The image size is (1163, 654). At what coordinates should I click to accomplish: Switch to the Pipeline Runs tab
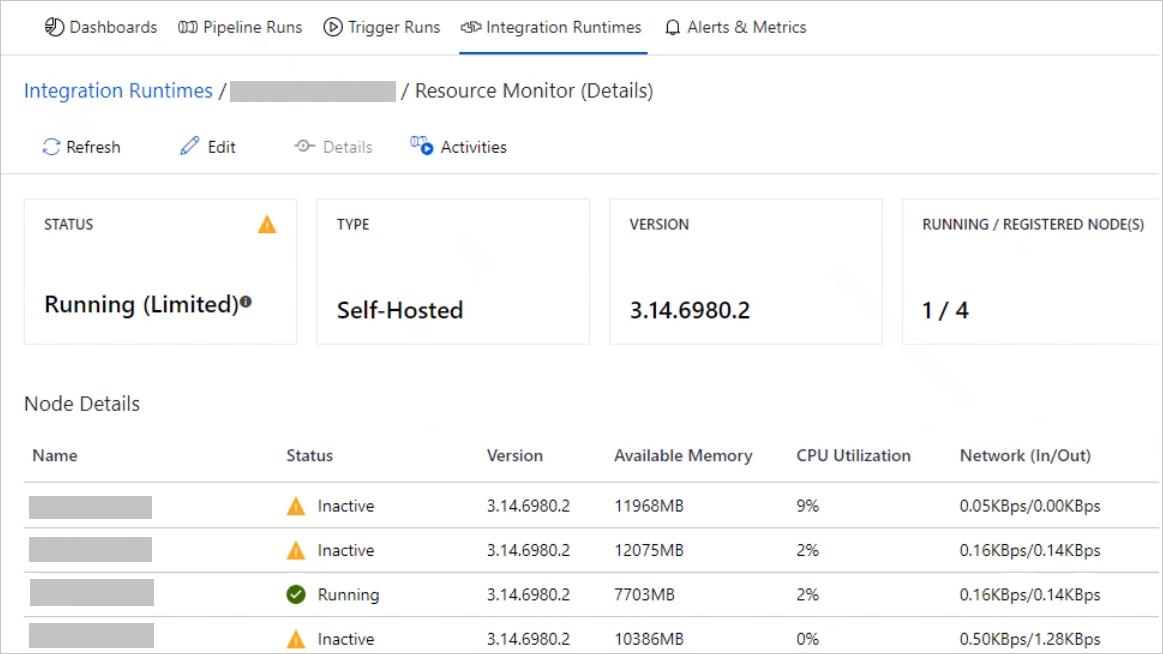tap(240, 27)
